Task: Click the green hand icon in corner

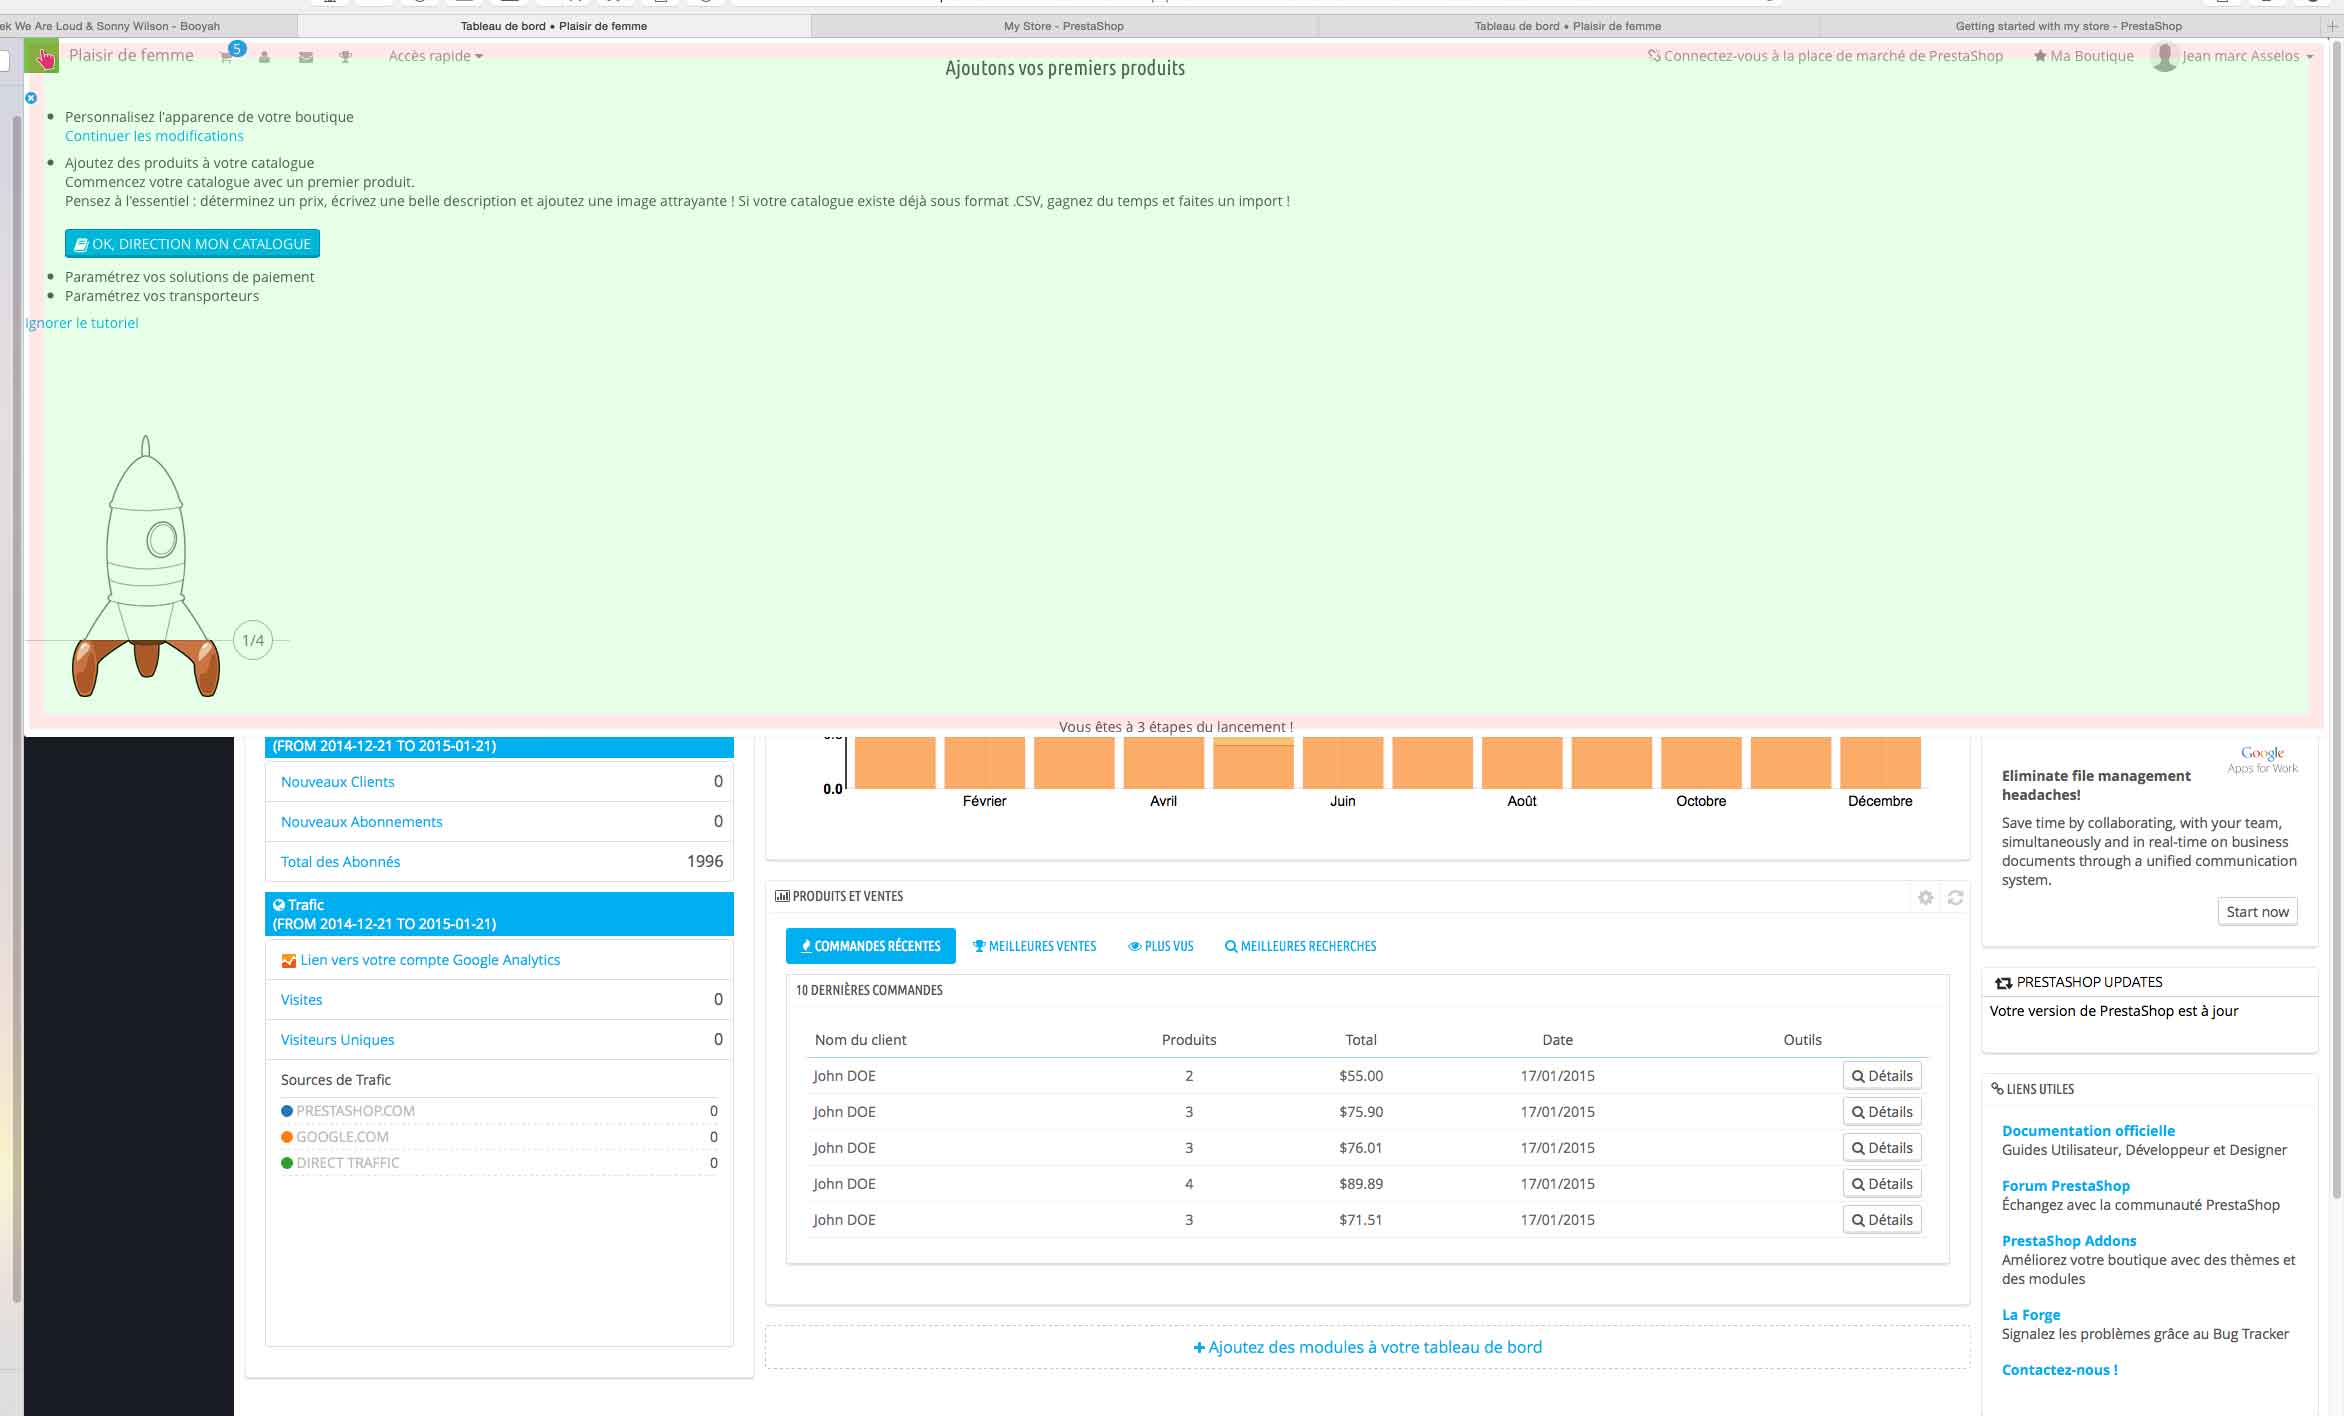Action: tap(43, 57)
